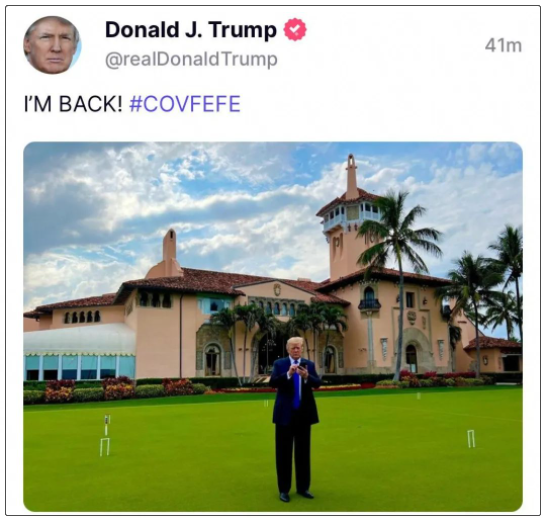The height and width of the screenshot is (518, 543).
Task: Open the #COVFEFE hashtag
Action: [185, 104]
